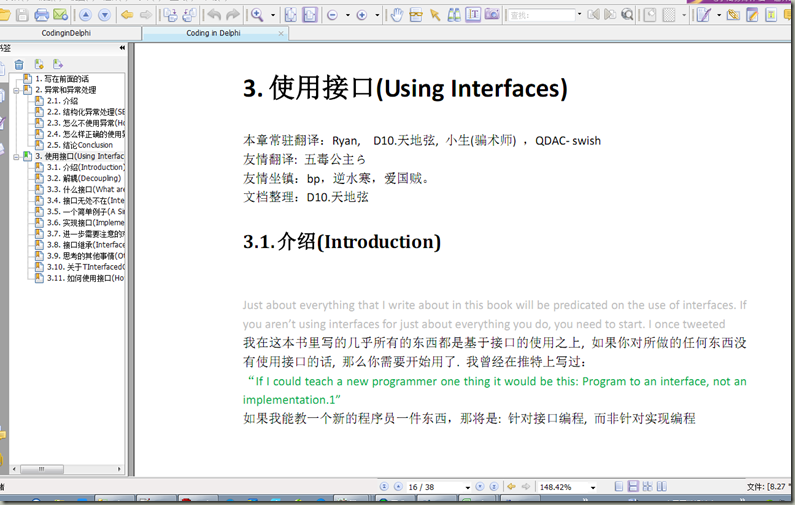Click the pencil annotation tool icon
This screenshot has width=795, height=505.
(x=703, y=15)
